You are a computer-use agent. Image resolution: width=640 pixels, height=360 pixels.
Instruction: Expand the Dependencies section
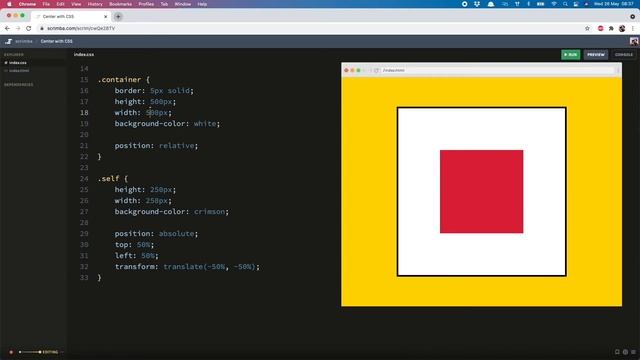(19, 84)
